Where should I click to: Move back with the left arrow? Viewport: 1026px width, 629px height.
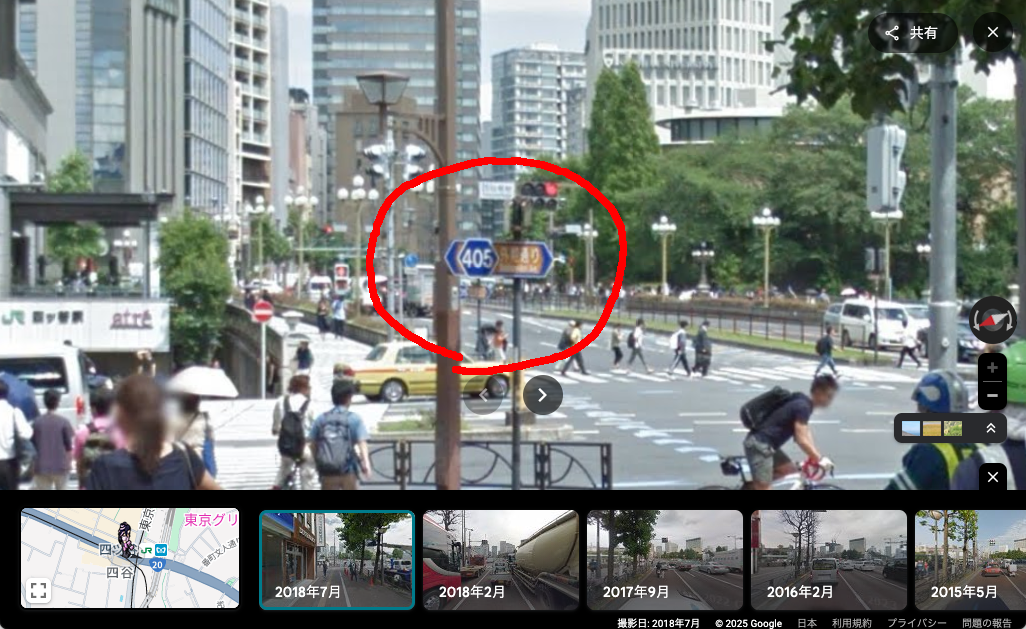coord(484,396)
